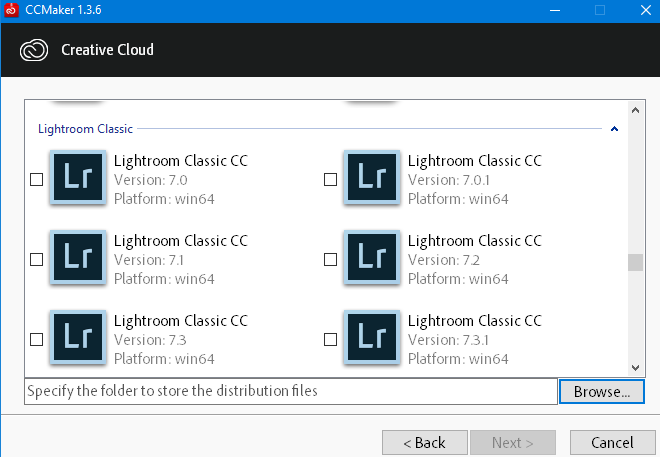Viewport: 660px width, 457px height.
Task: Click the Creative Cloud logo icon
Action: tap(34, 50)
